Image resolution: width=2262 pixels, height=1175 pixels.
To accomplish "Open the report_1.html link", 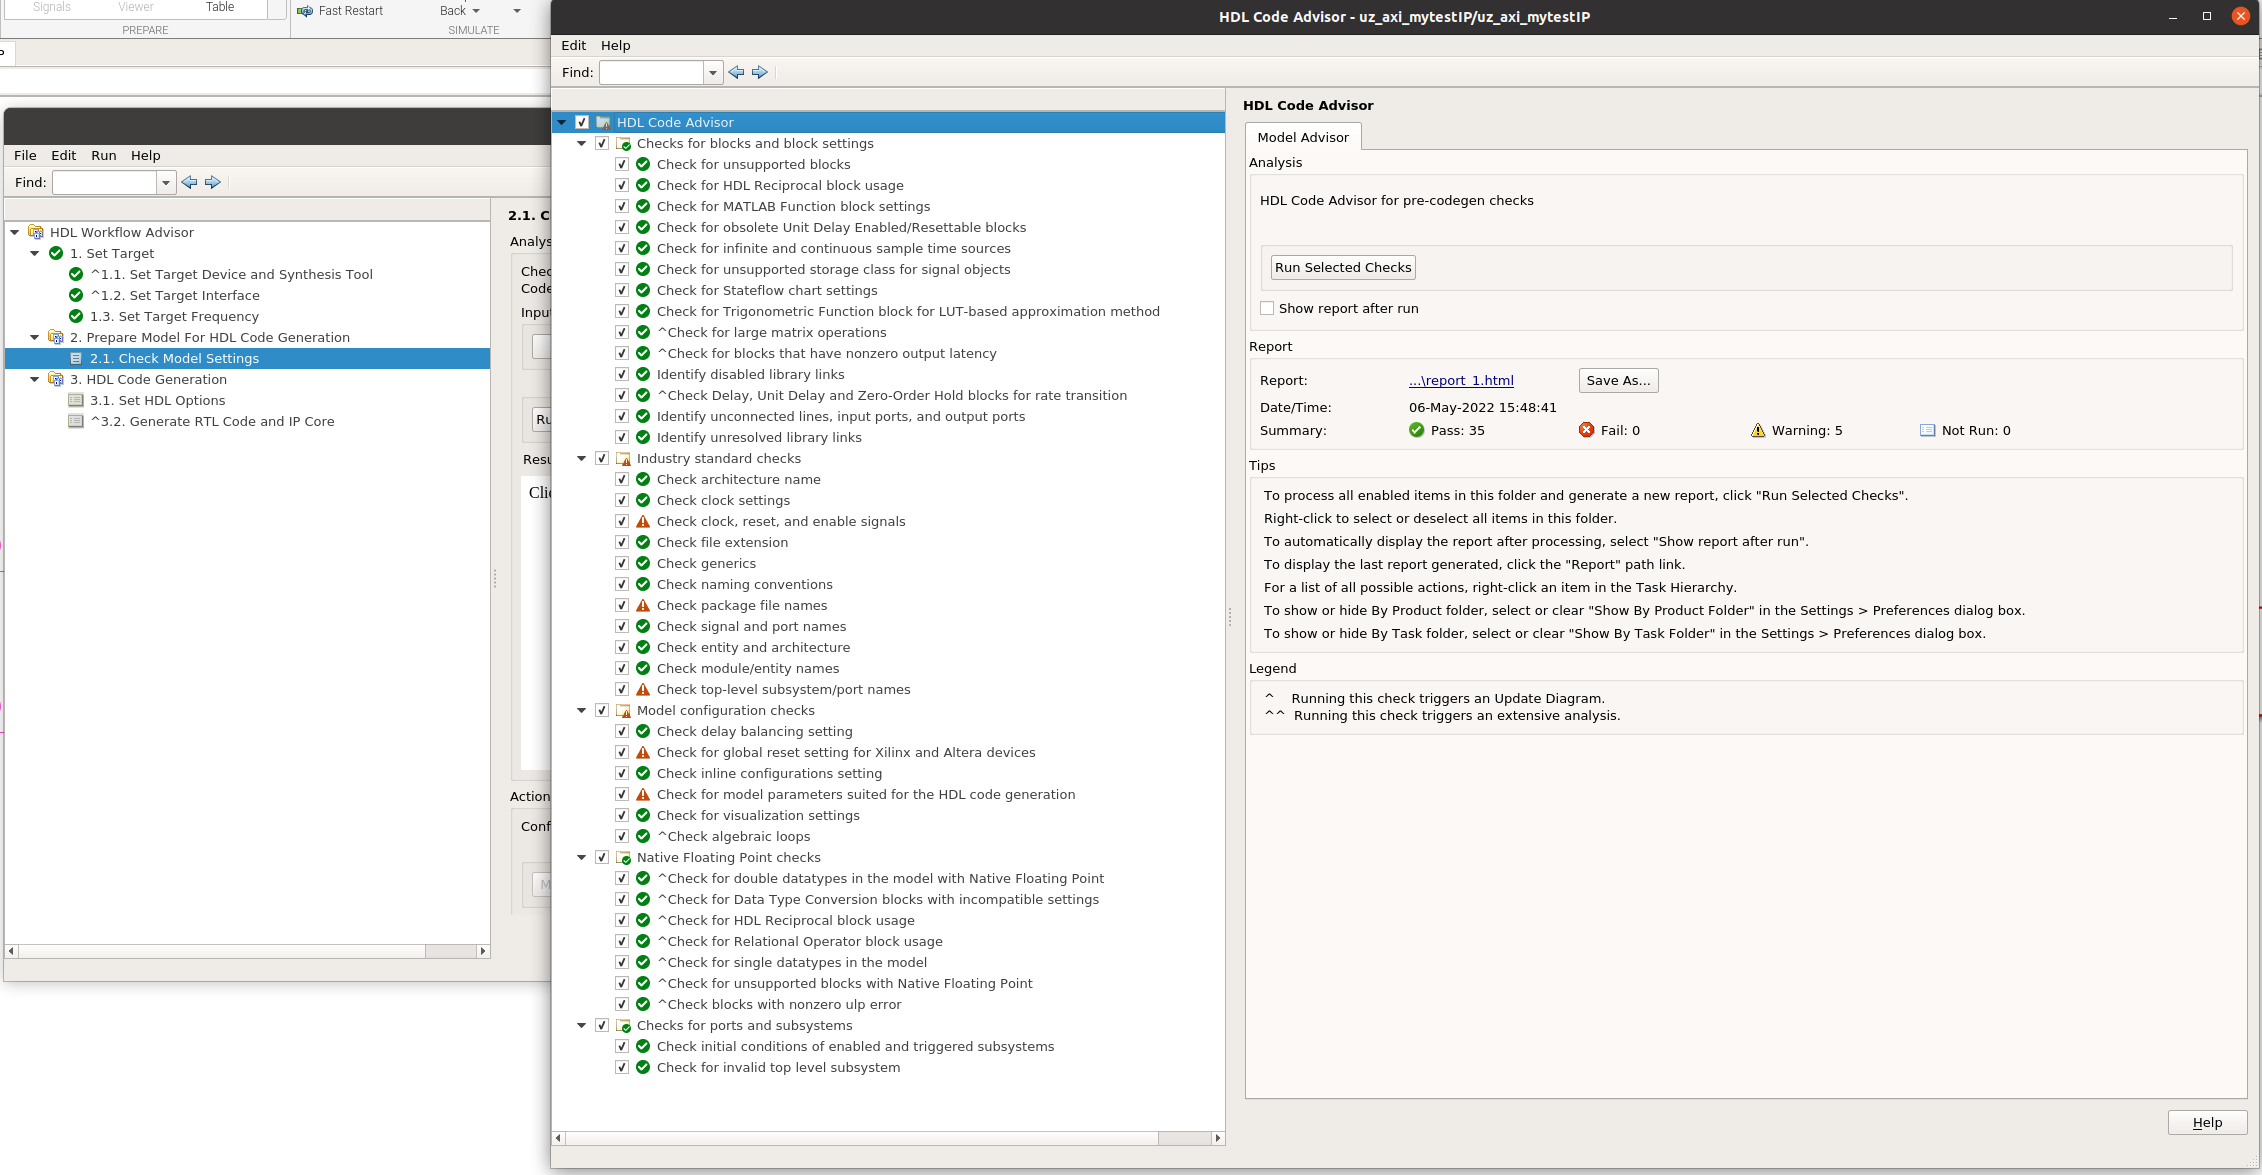I will pyautogui.click(x=1461, y=381).
